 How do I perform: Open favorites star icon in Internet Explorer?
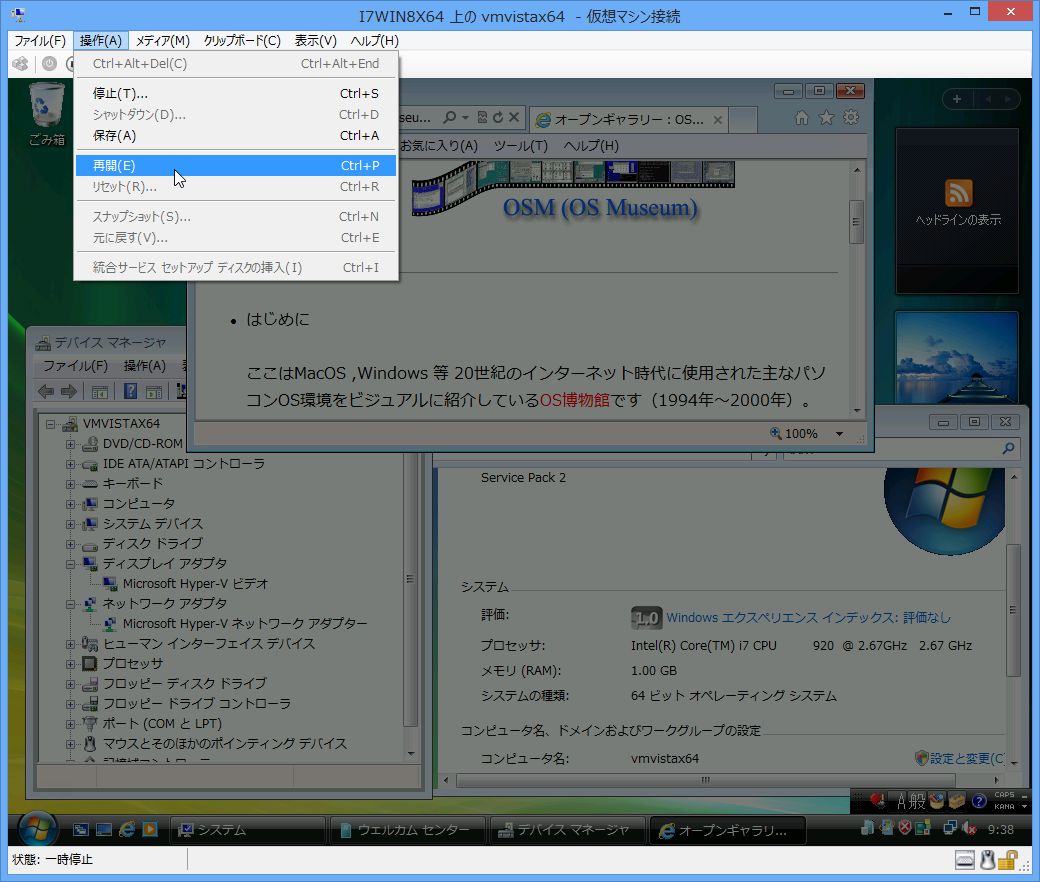point(826,118)
